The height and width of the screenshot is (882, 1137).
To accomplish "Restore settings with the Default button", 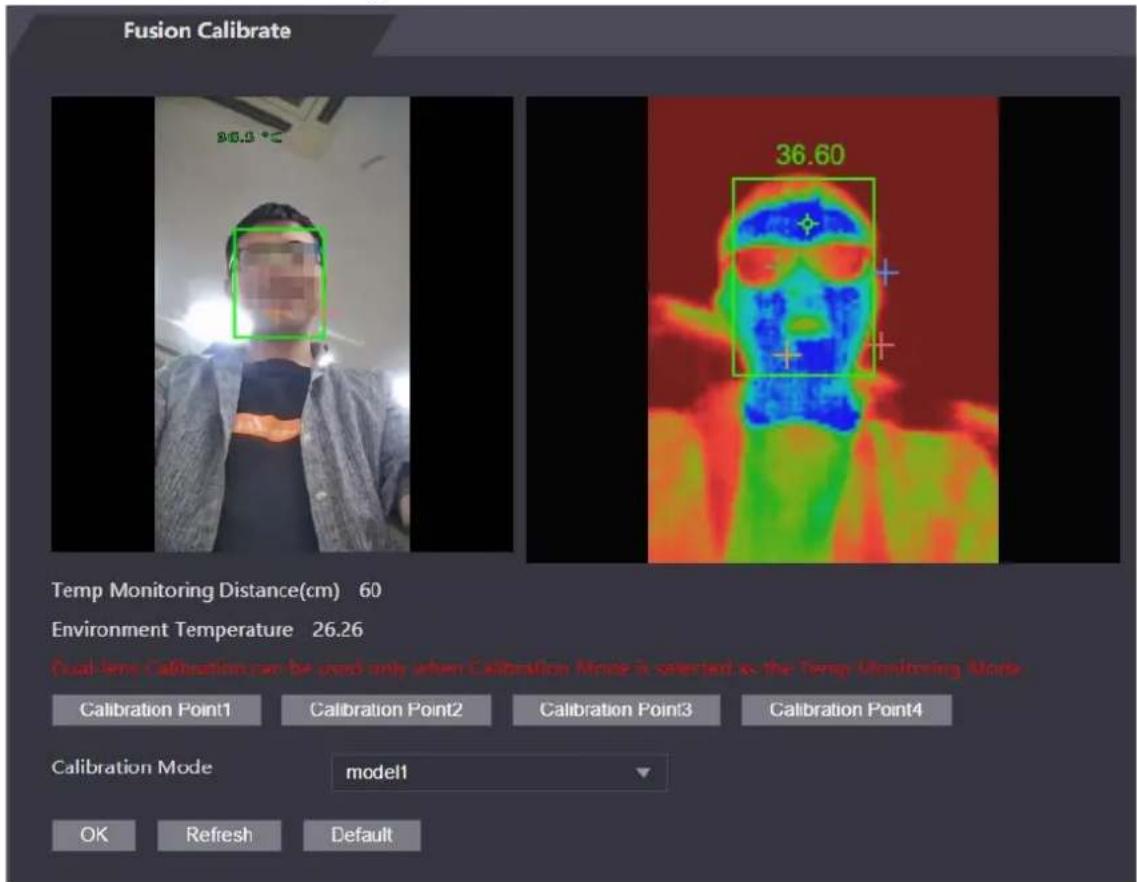I will click(361, 835).
